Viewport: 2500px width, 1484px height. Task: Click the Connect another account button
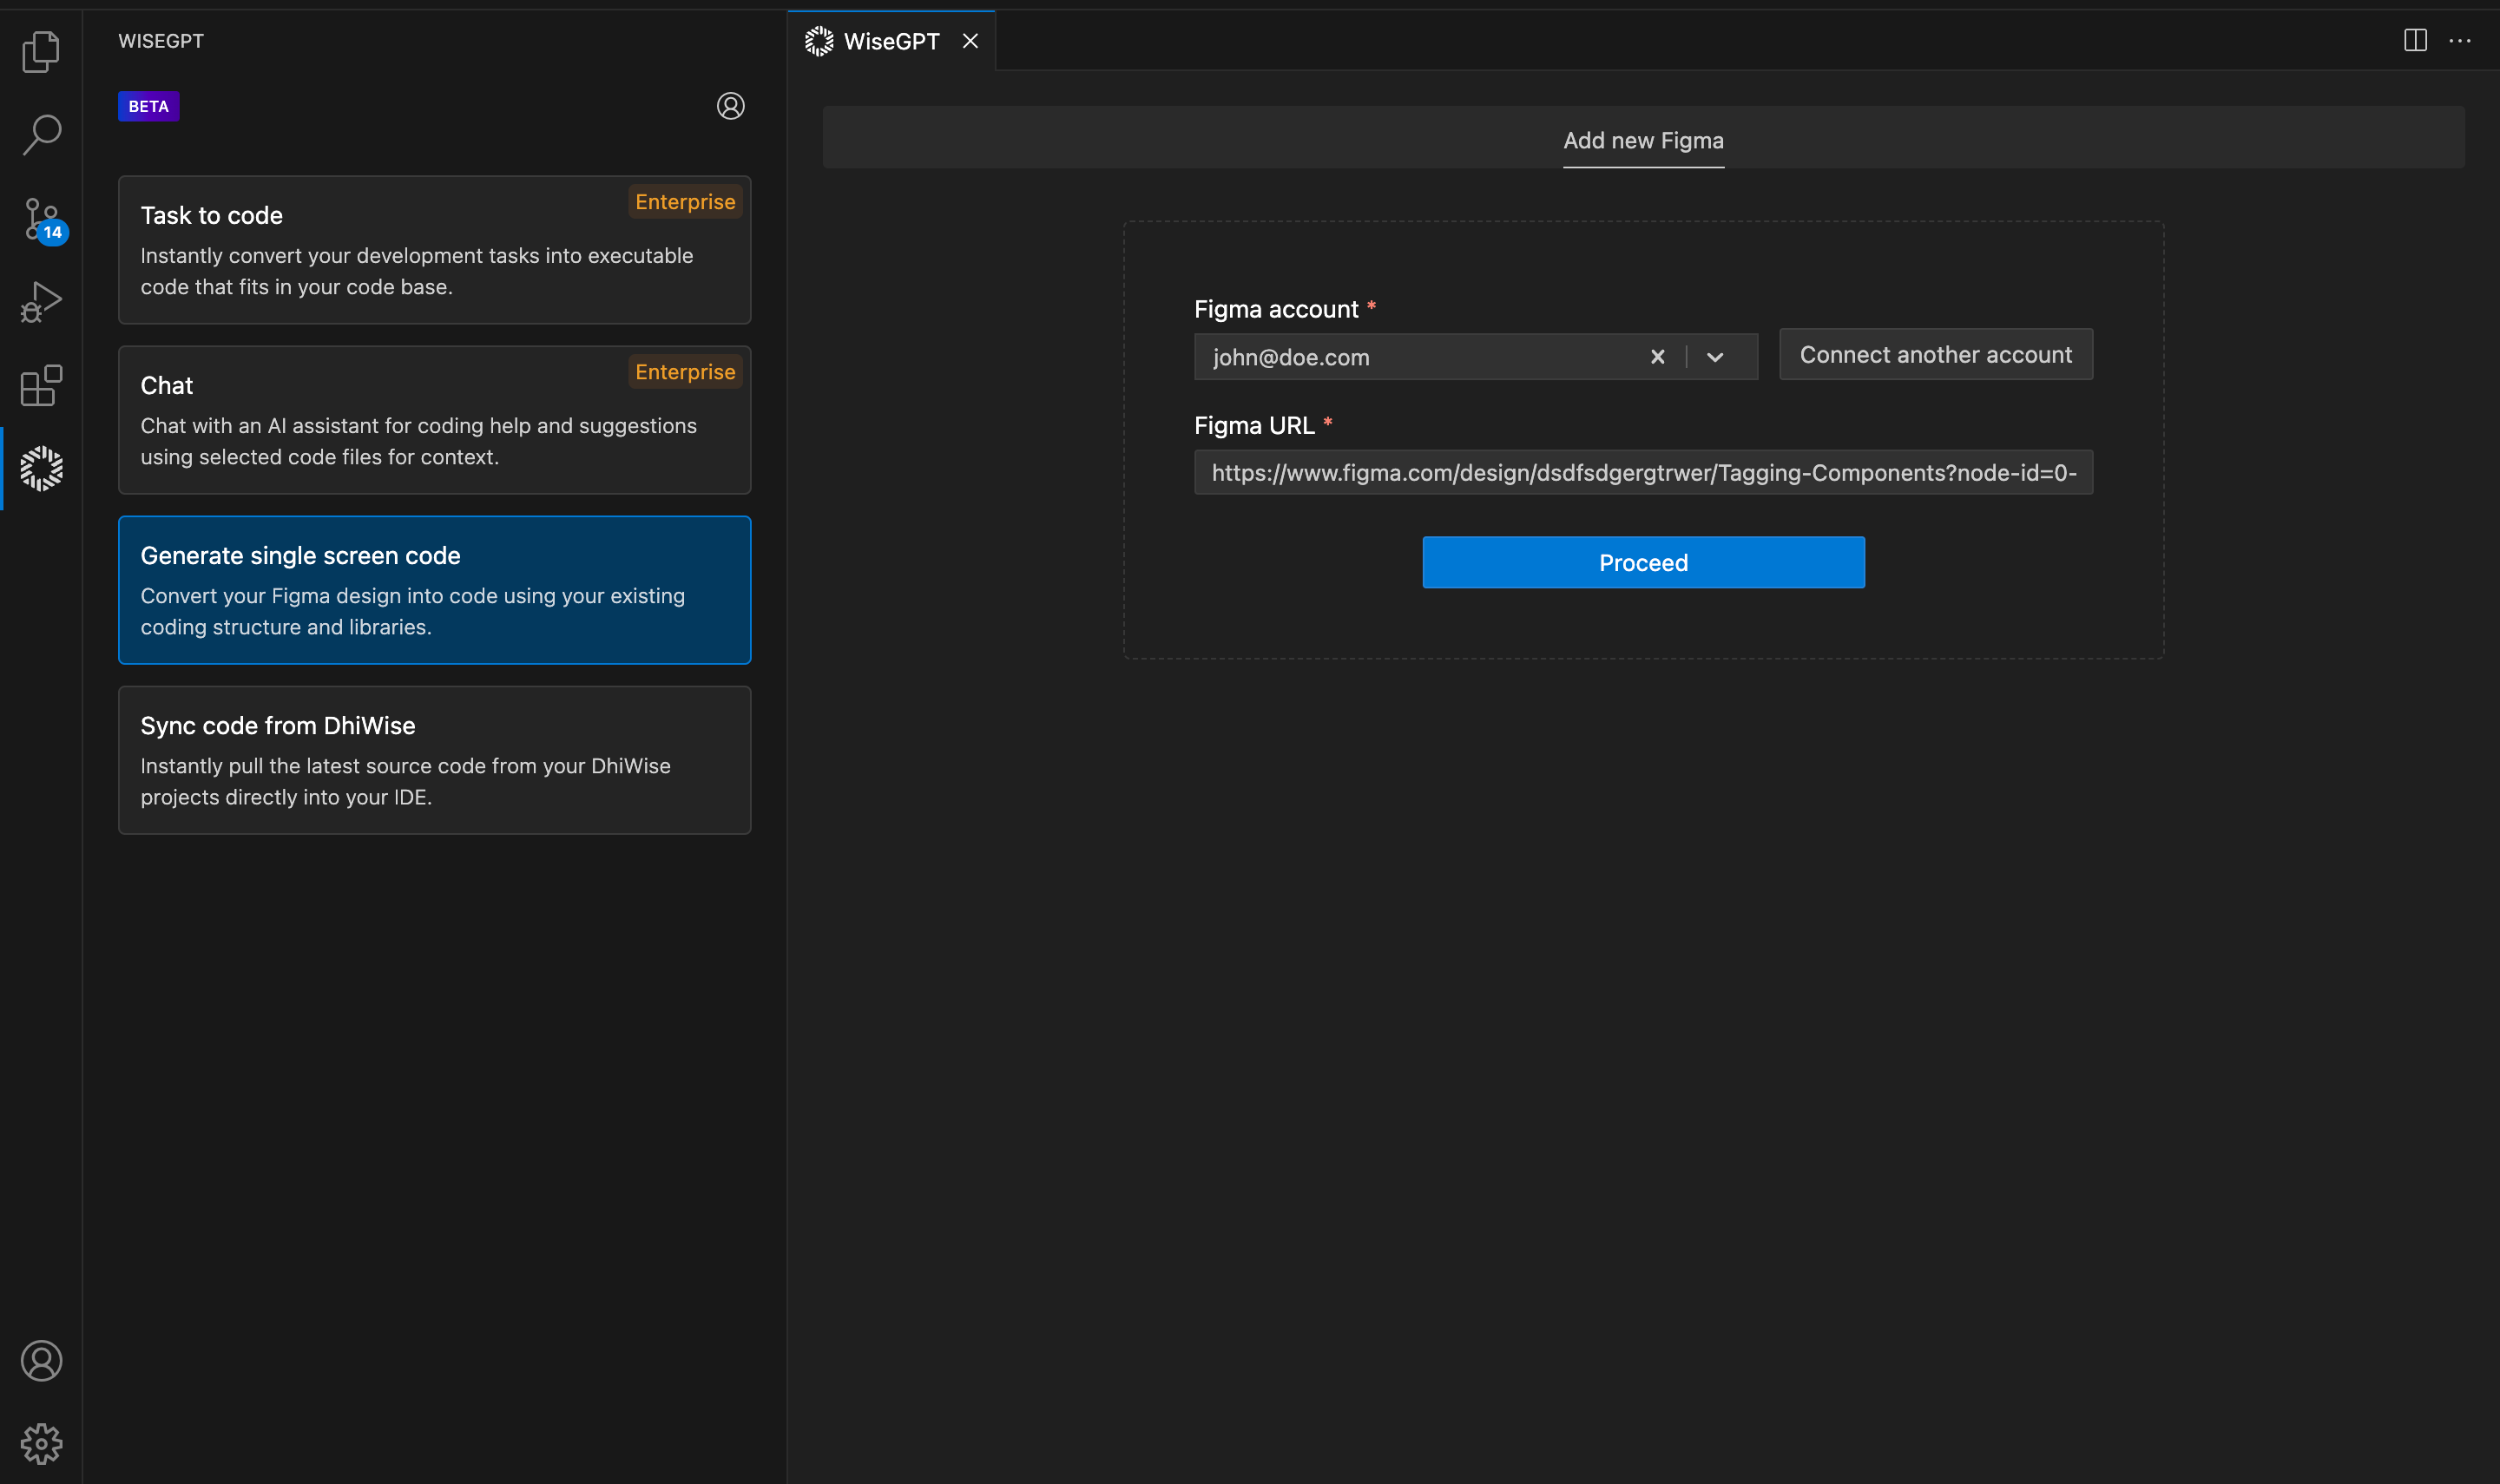click(x=1935, y=355)
